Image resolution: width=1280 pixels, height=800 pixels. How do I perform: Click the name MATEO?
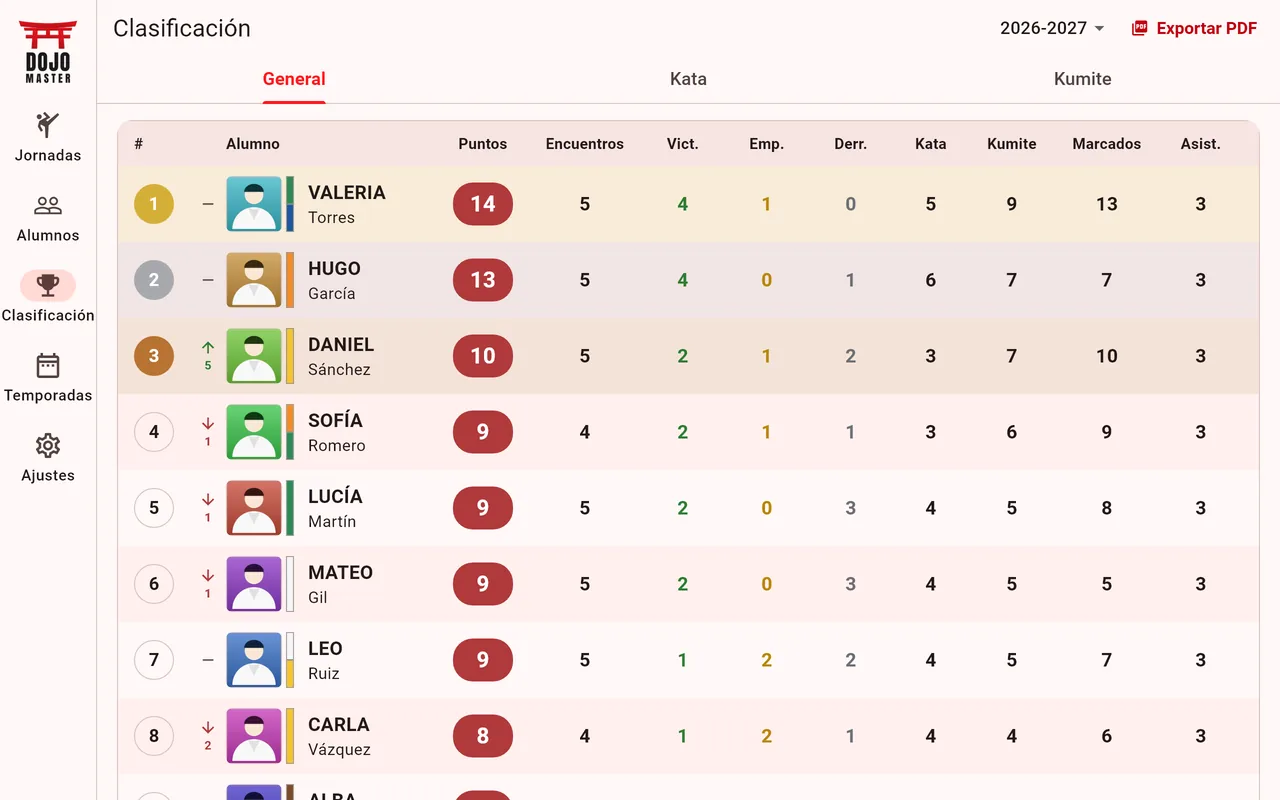tap(340, 573)
